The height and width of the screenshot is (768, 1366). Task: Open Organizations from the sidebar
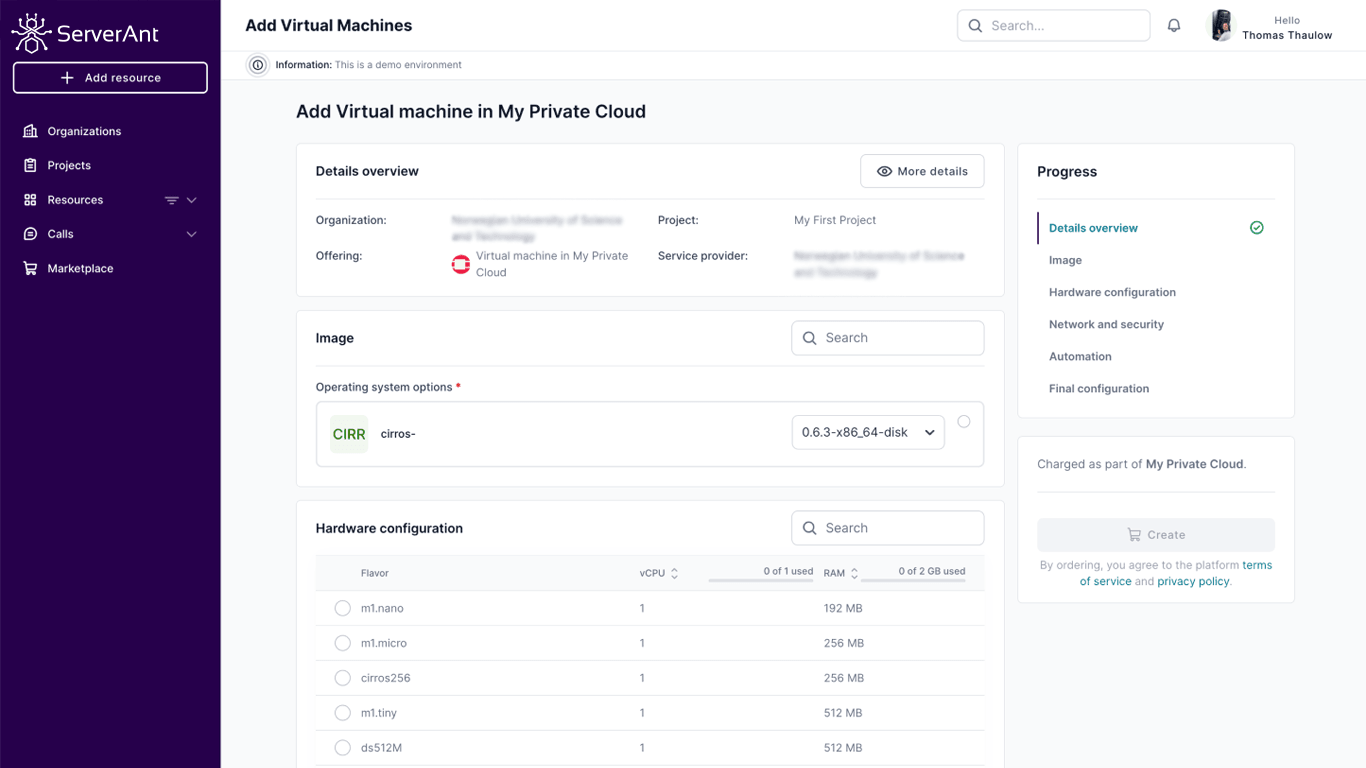pos(84,131)
